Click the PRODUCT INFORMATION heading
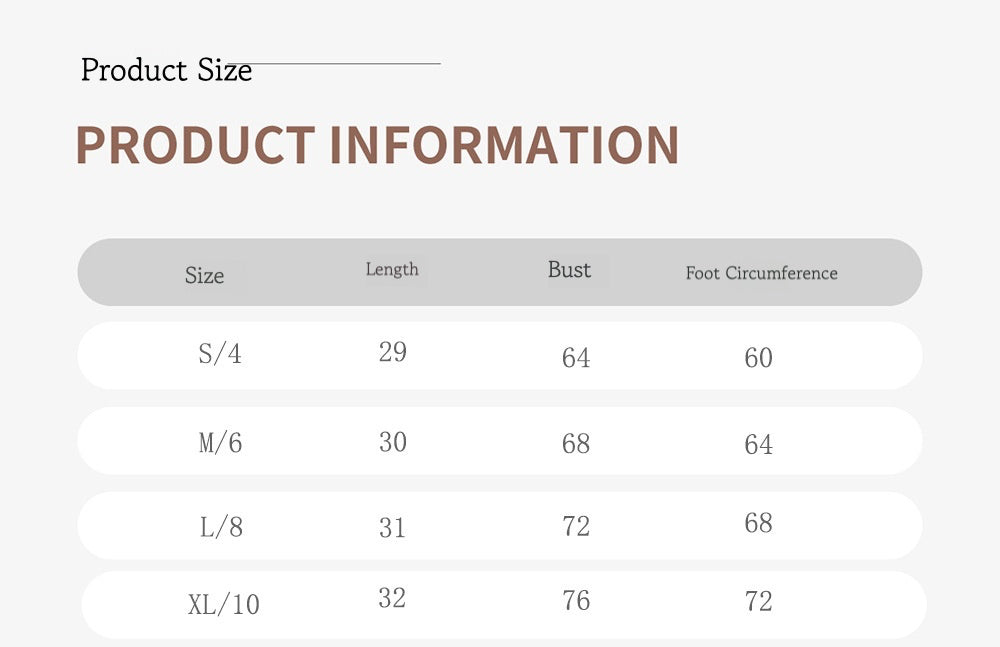The image size is (1000, 647). tap(377, 145)
